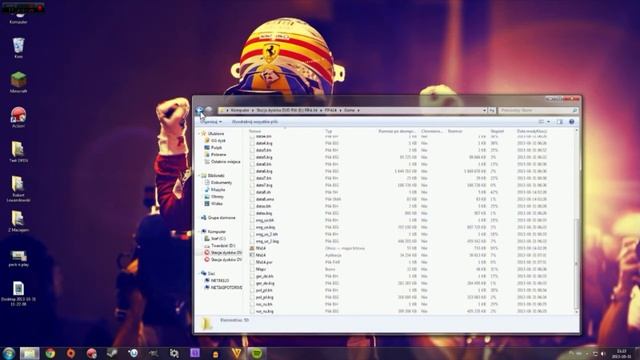This screenshot has width=640, height=360.
Task: Open the Organizuj dropdown menu
Action: 211,122
